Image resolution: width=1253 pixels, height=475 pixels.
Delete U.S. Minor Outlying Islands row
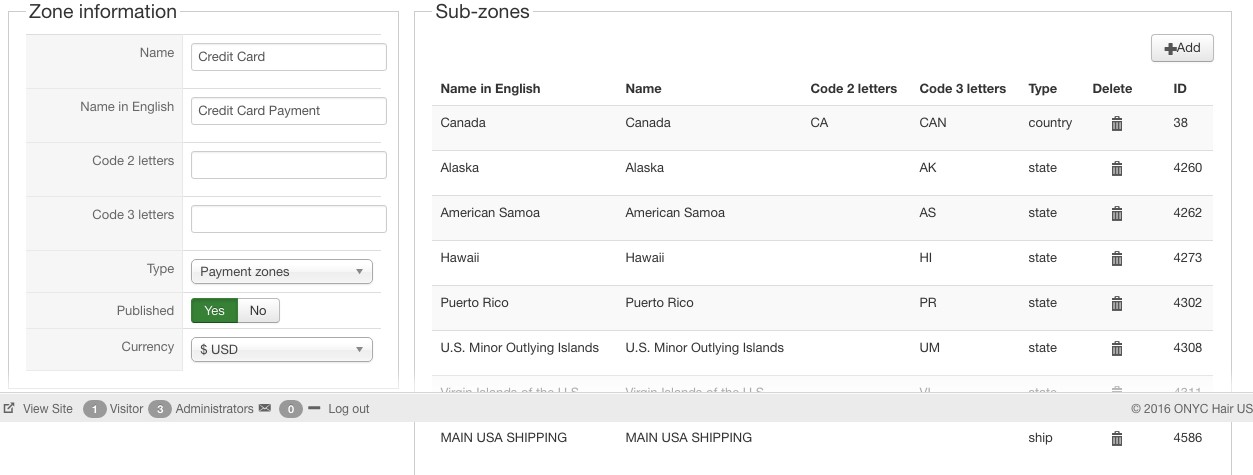click(x=1117, y=349)
